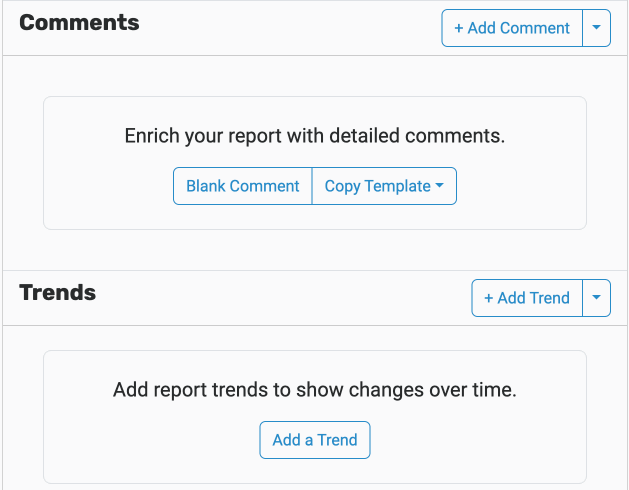
Task: Click the + Add Trend button
Action: (527, 298)
